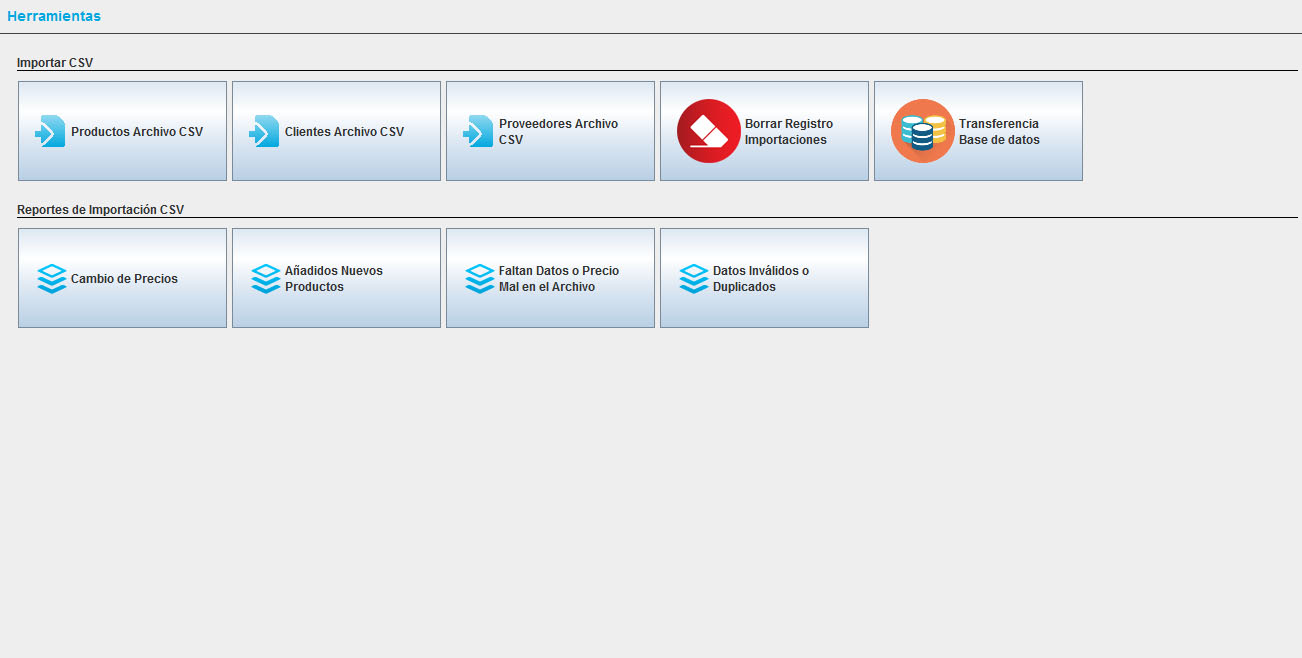Screen dimensions: 1302x658
Task: Click the orange database transfer icon
Action: coord(922,131)
